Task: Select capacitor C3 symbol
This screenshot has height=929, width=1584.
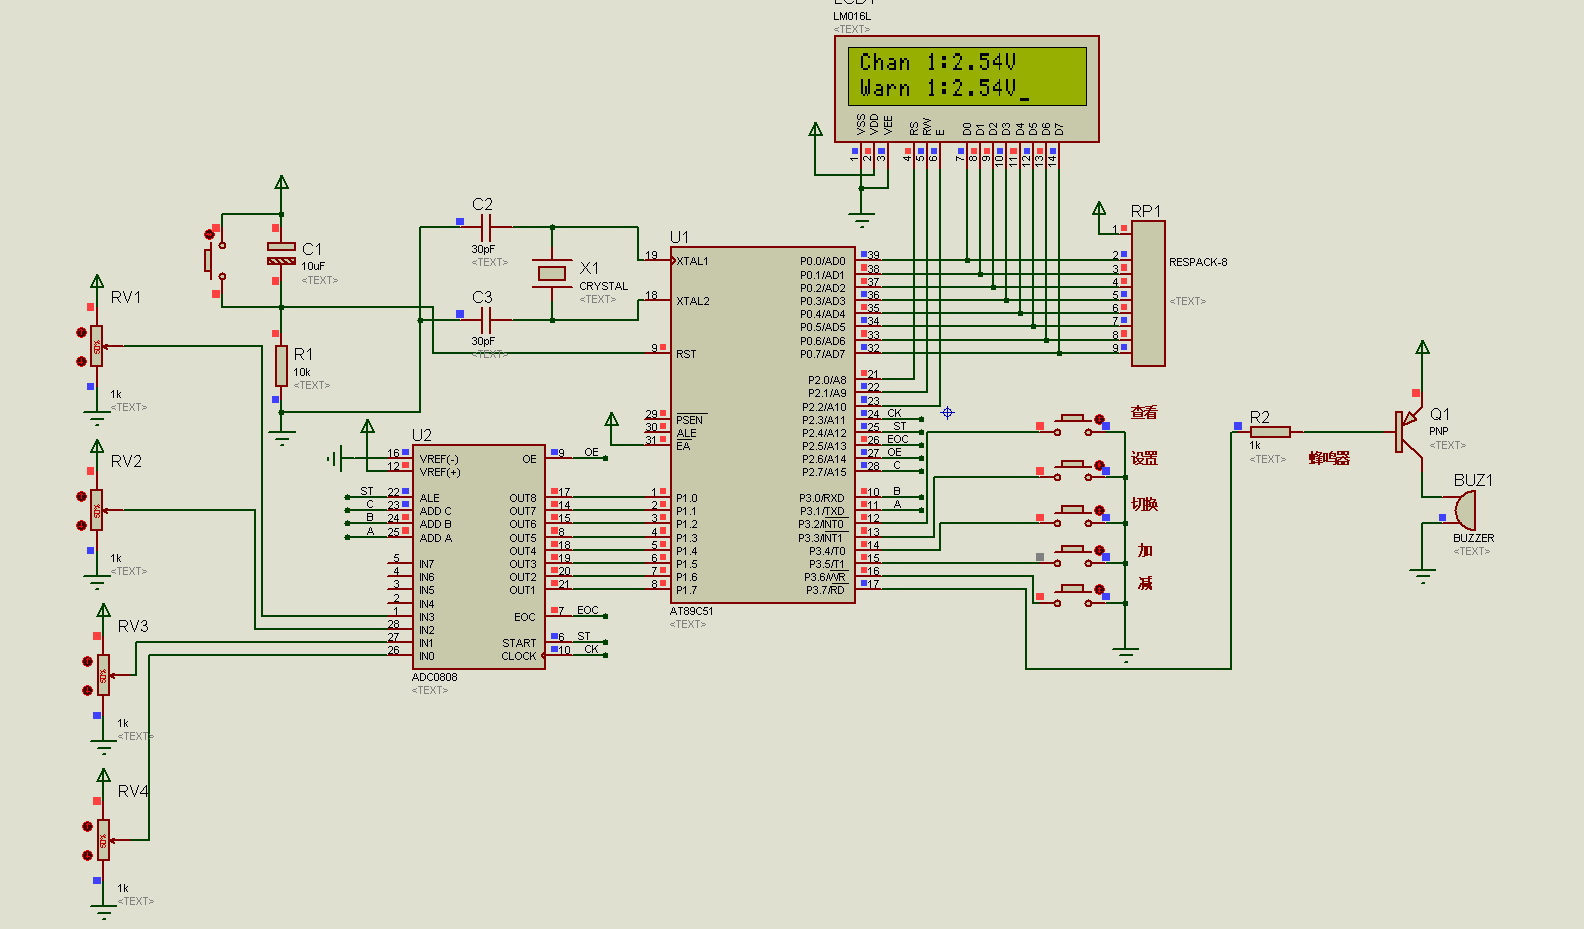Action: click(x=485, y=320)
